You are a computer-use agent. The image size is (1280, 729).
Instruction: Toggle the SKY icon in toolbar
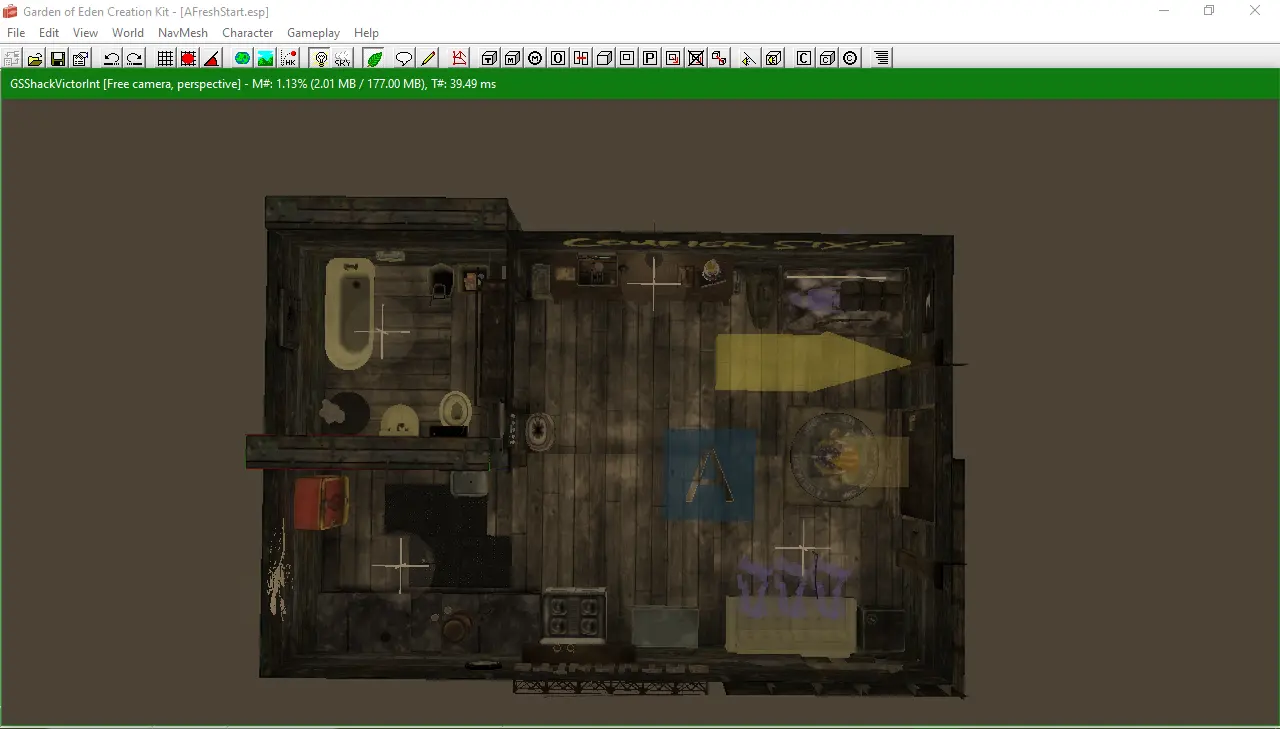point(343,58)
